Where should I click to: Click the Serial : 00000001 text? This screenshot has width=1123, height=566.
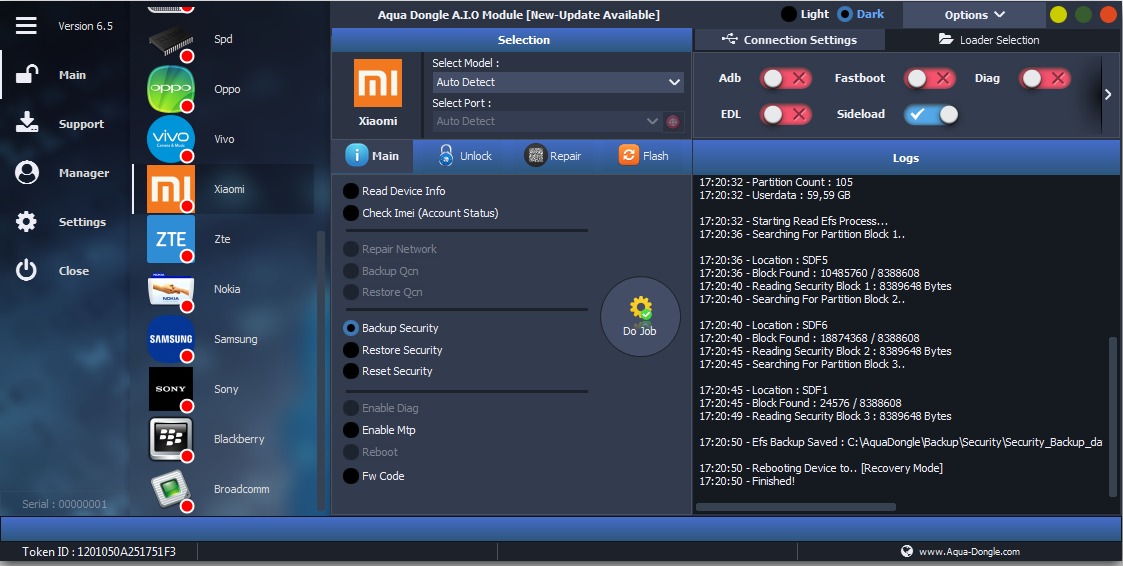coord(64,504)
